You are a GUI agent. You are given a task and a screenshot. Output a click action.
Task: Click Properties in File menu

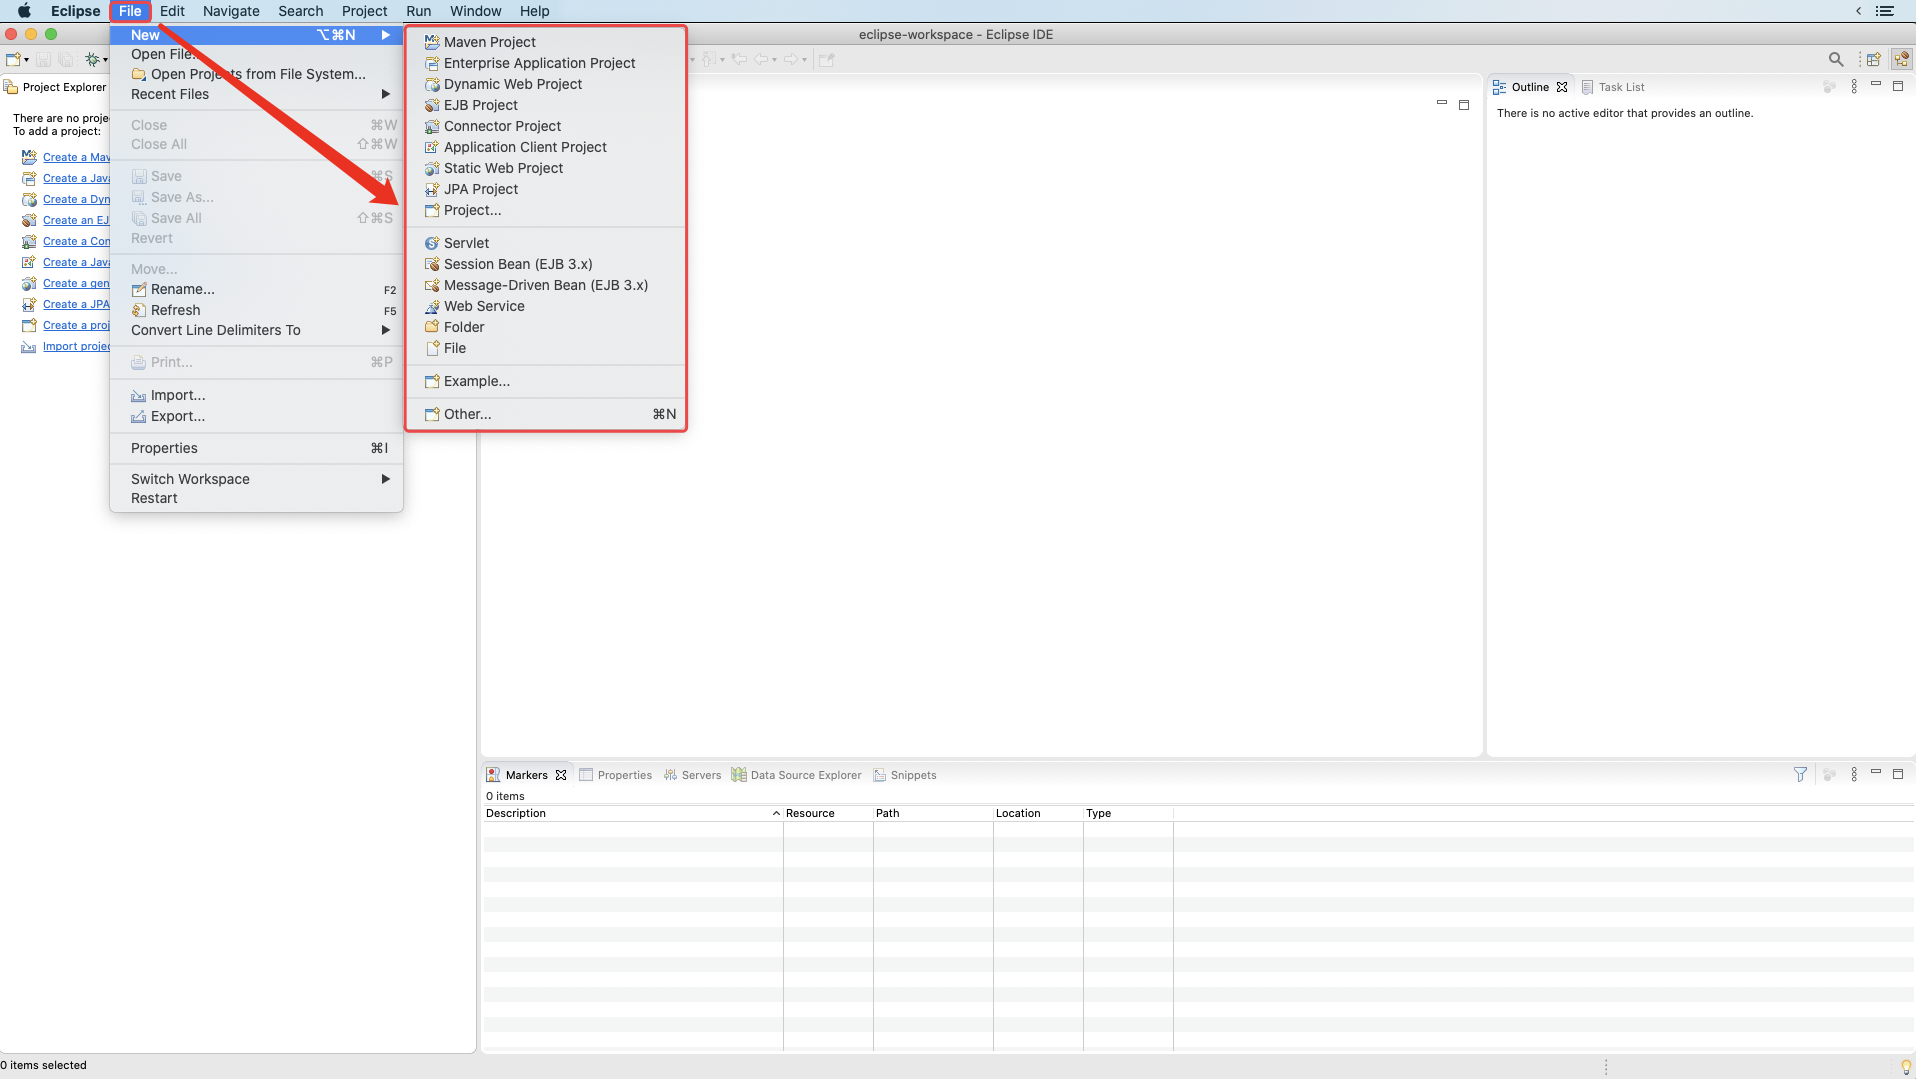[x=256, y=448]
